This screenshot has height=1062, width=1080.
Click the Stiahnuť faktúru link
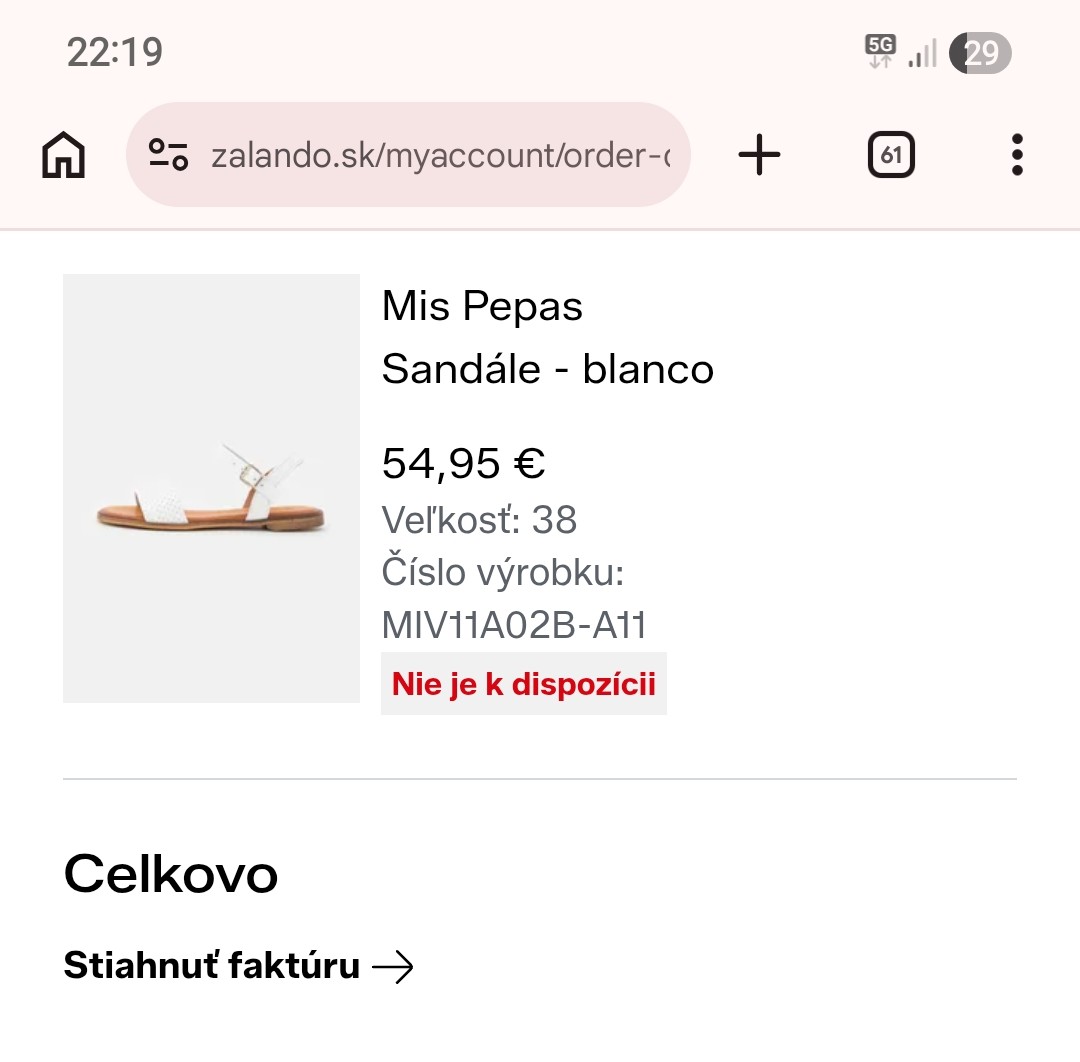(211, 966)
